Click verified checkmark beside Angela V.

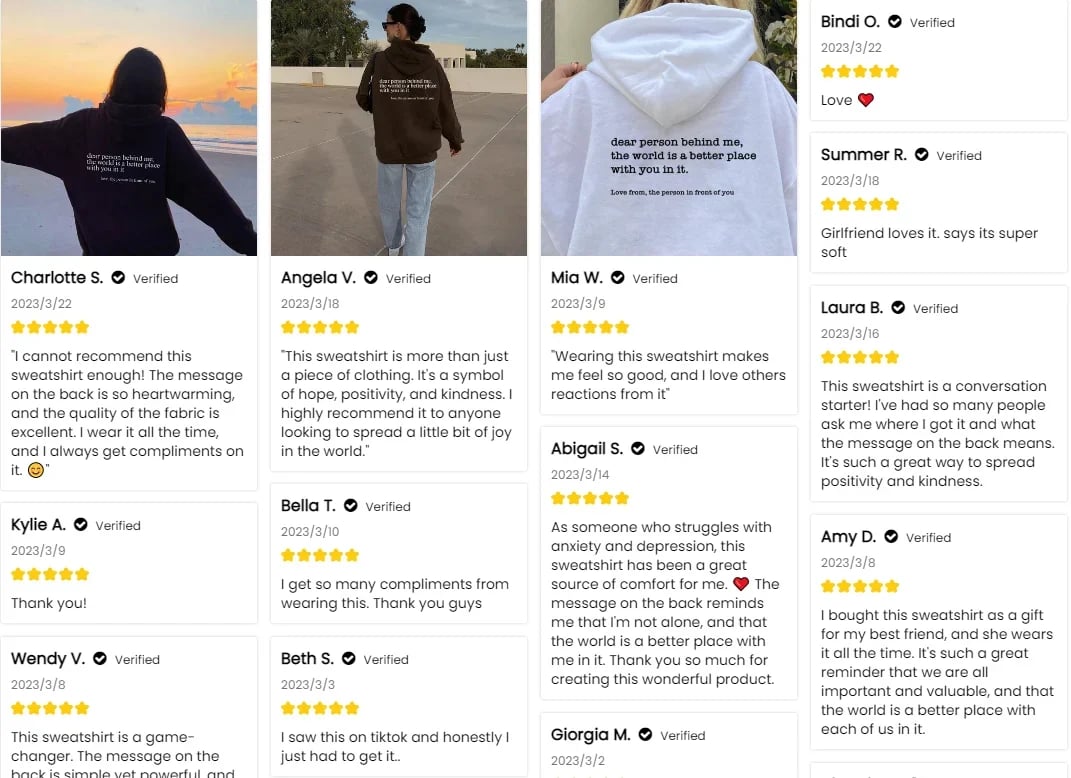(371, 277)
